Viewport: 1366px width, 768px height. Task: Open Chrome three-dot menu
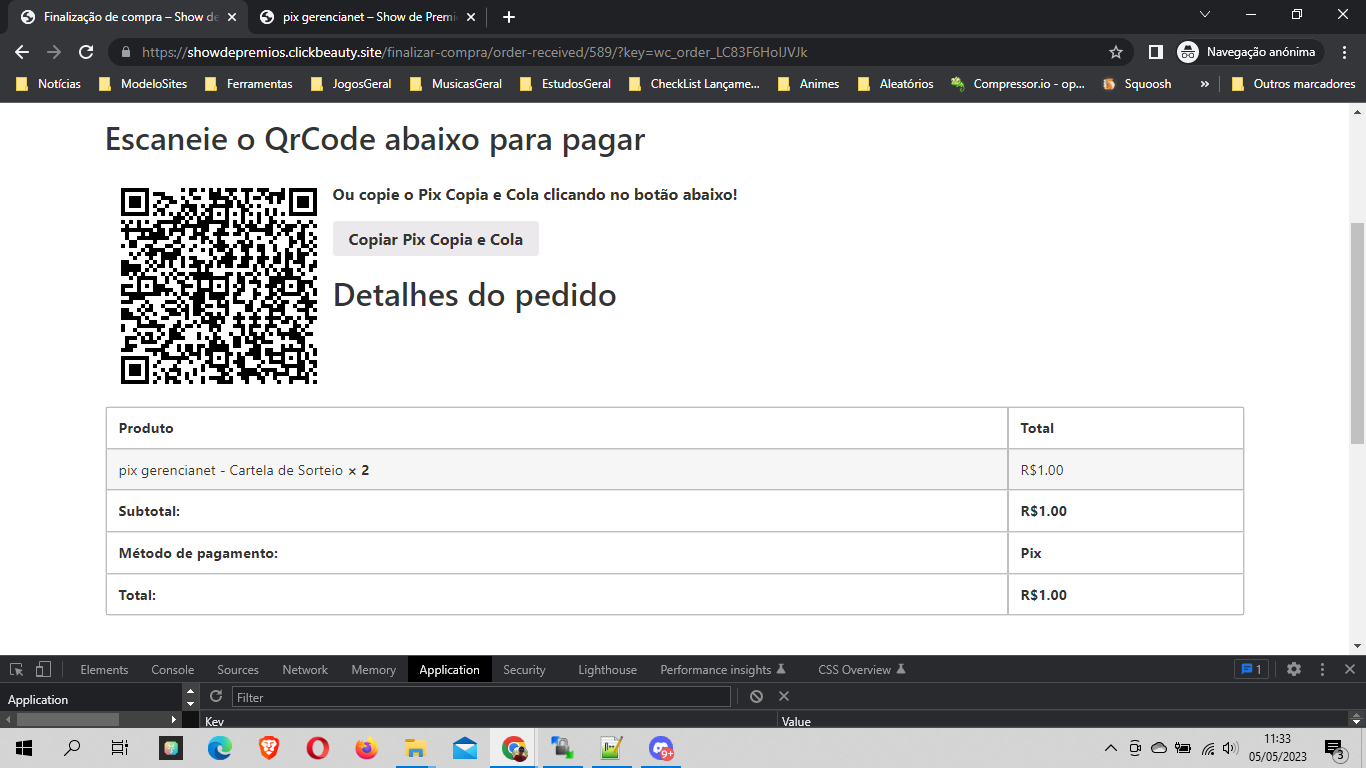1343,52
